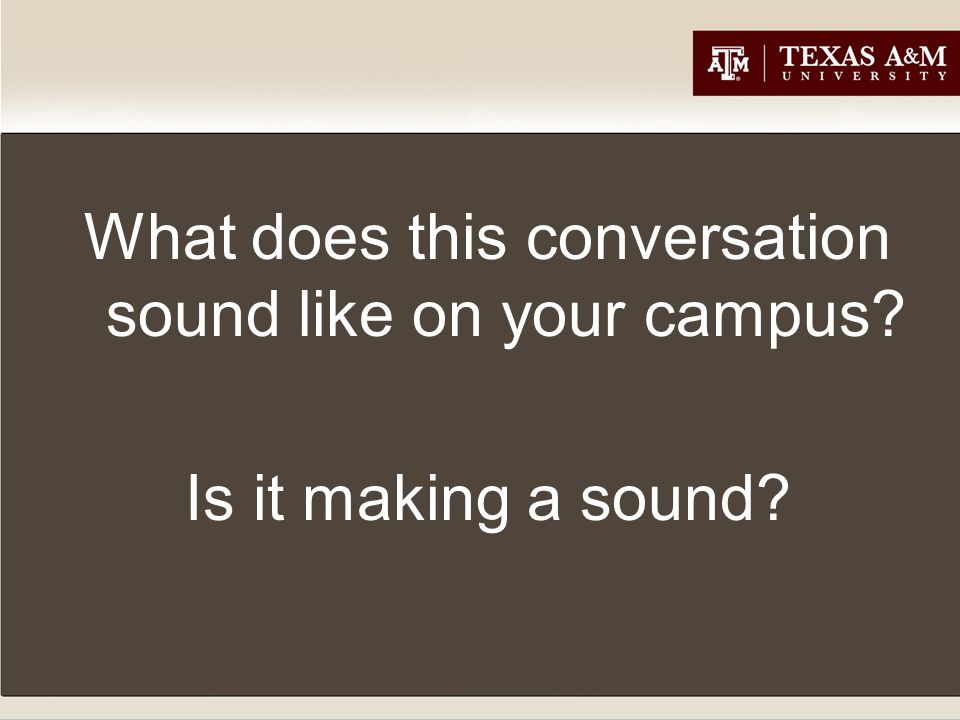Click the word "conversation" on the slide
960x720 pixels.
coord(707,238)
